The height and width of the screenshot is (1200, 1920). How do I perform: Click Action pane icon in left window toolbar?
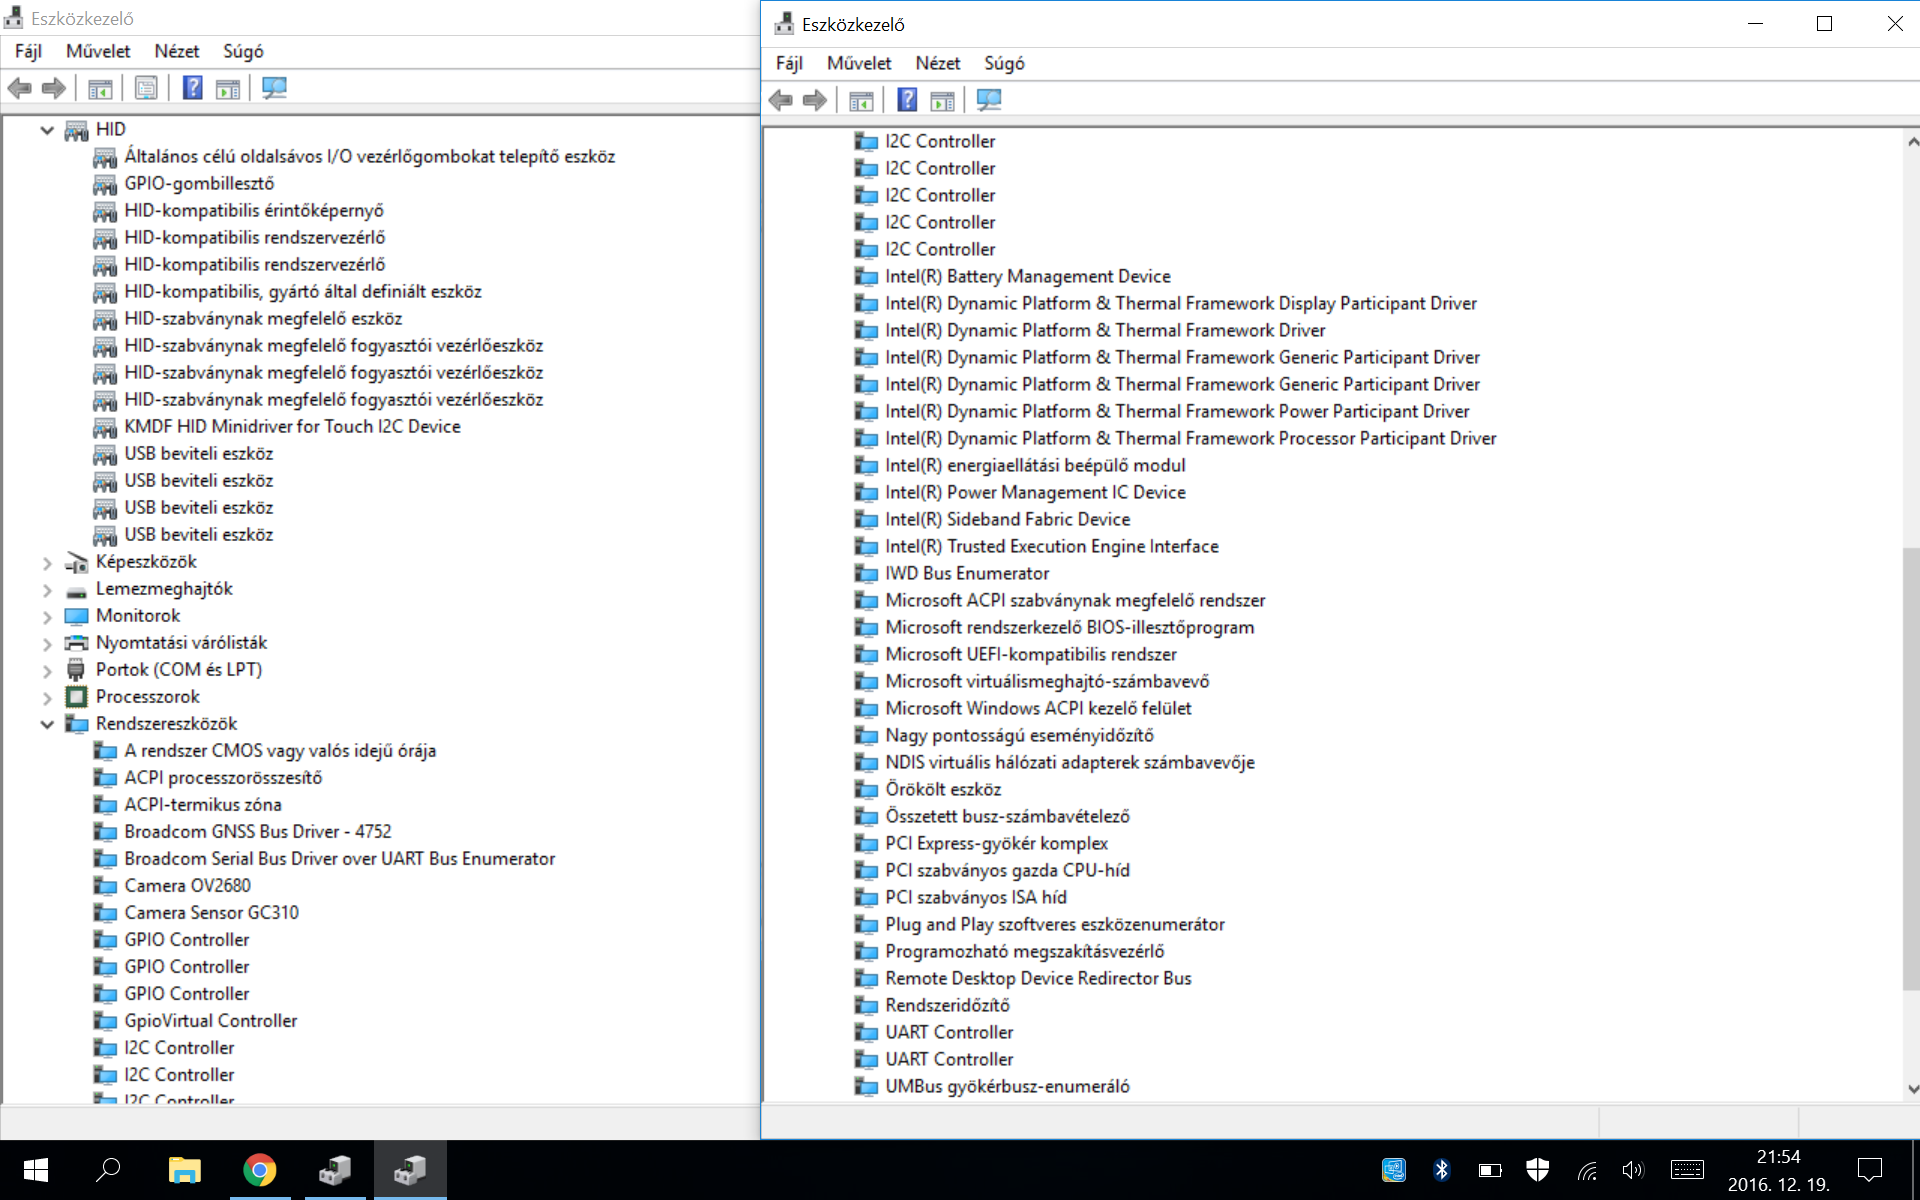coord(228,88)
